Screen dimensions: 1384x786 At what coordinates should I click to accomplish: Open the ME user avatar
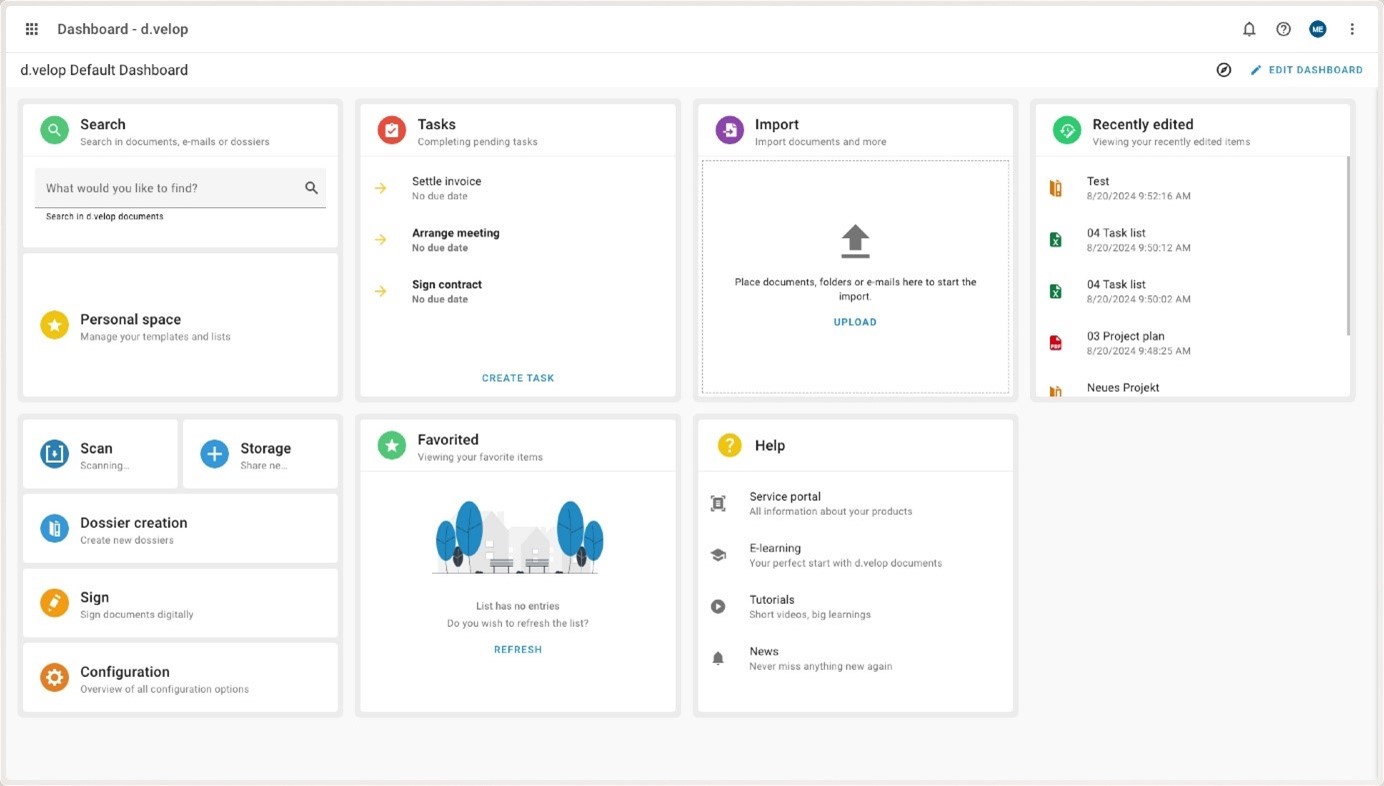1317,29
